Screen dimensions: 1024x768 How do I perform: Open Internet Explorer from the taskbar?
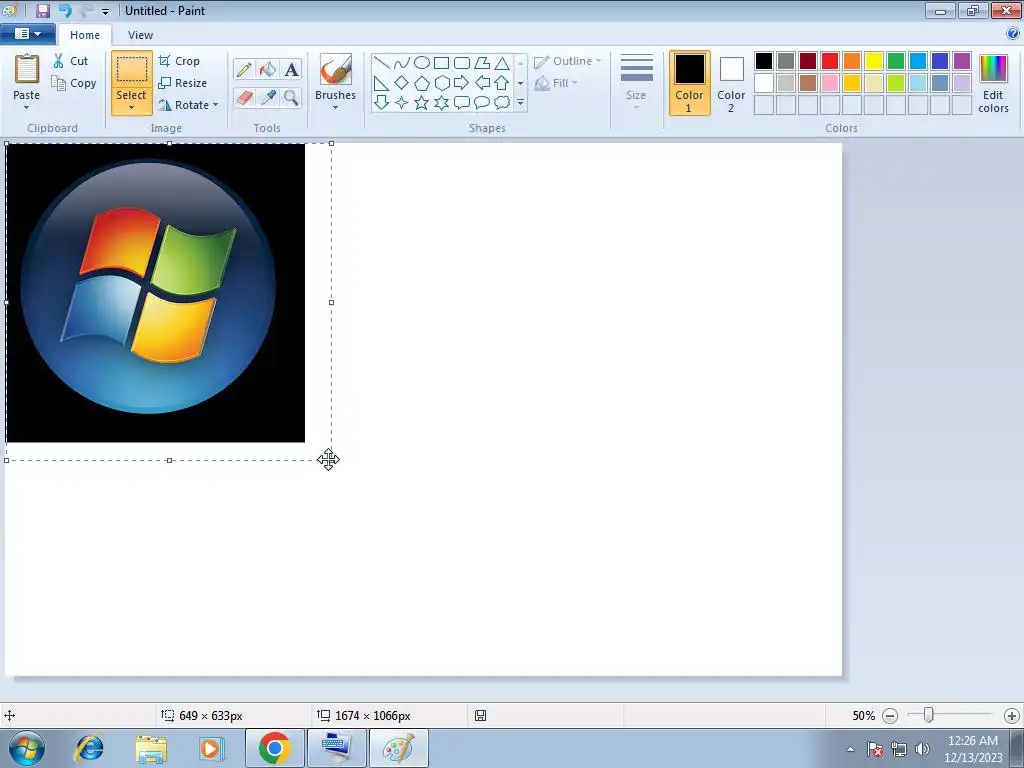point(89,748)
